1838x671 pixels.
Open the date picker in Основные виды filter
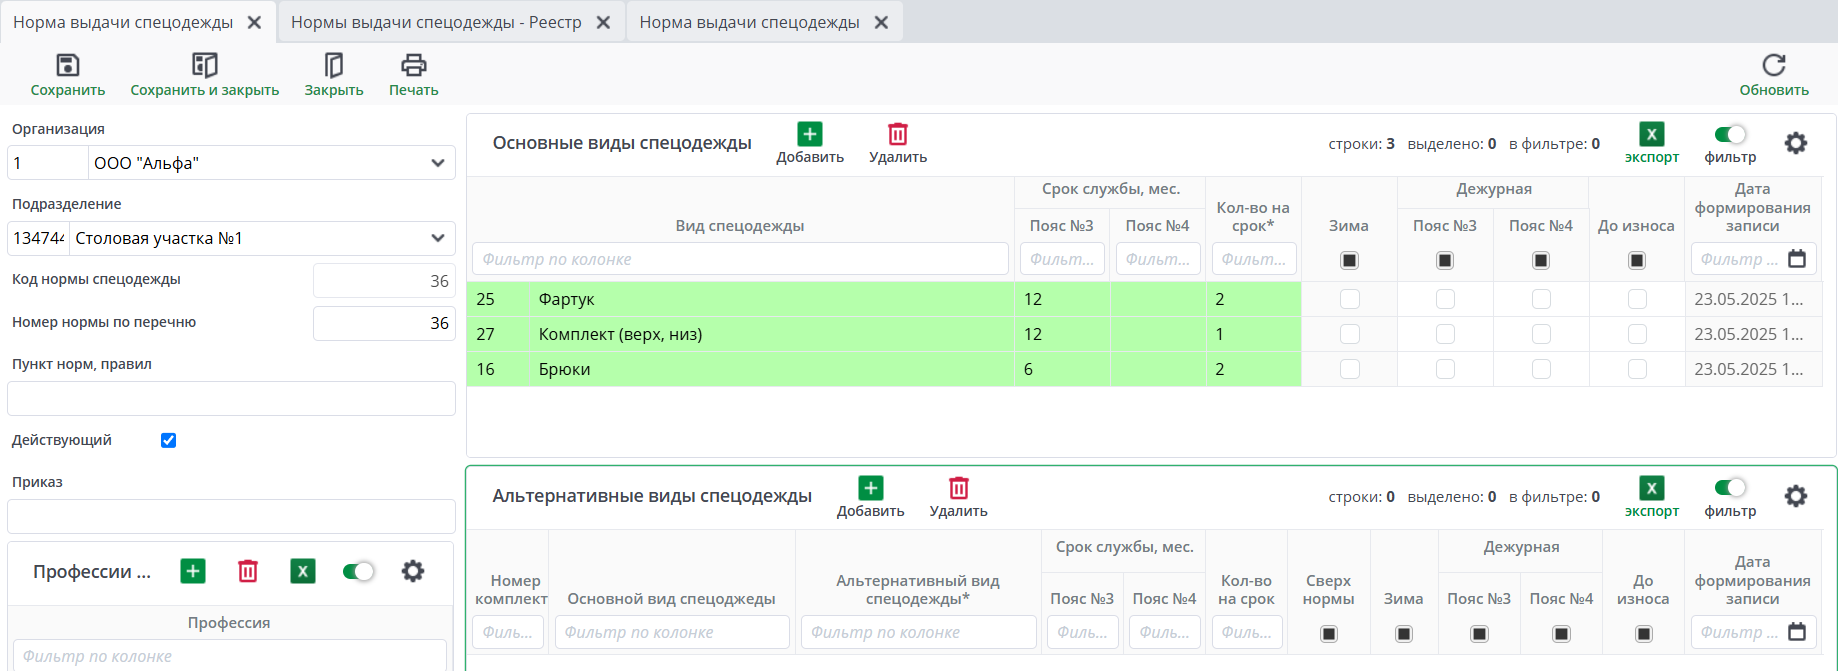(x=1796, y=259)
